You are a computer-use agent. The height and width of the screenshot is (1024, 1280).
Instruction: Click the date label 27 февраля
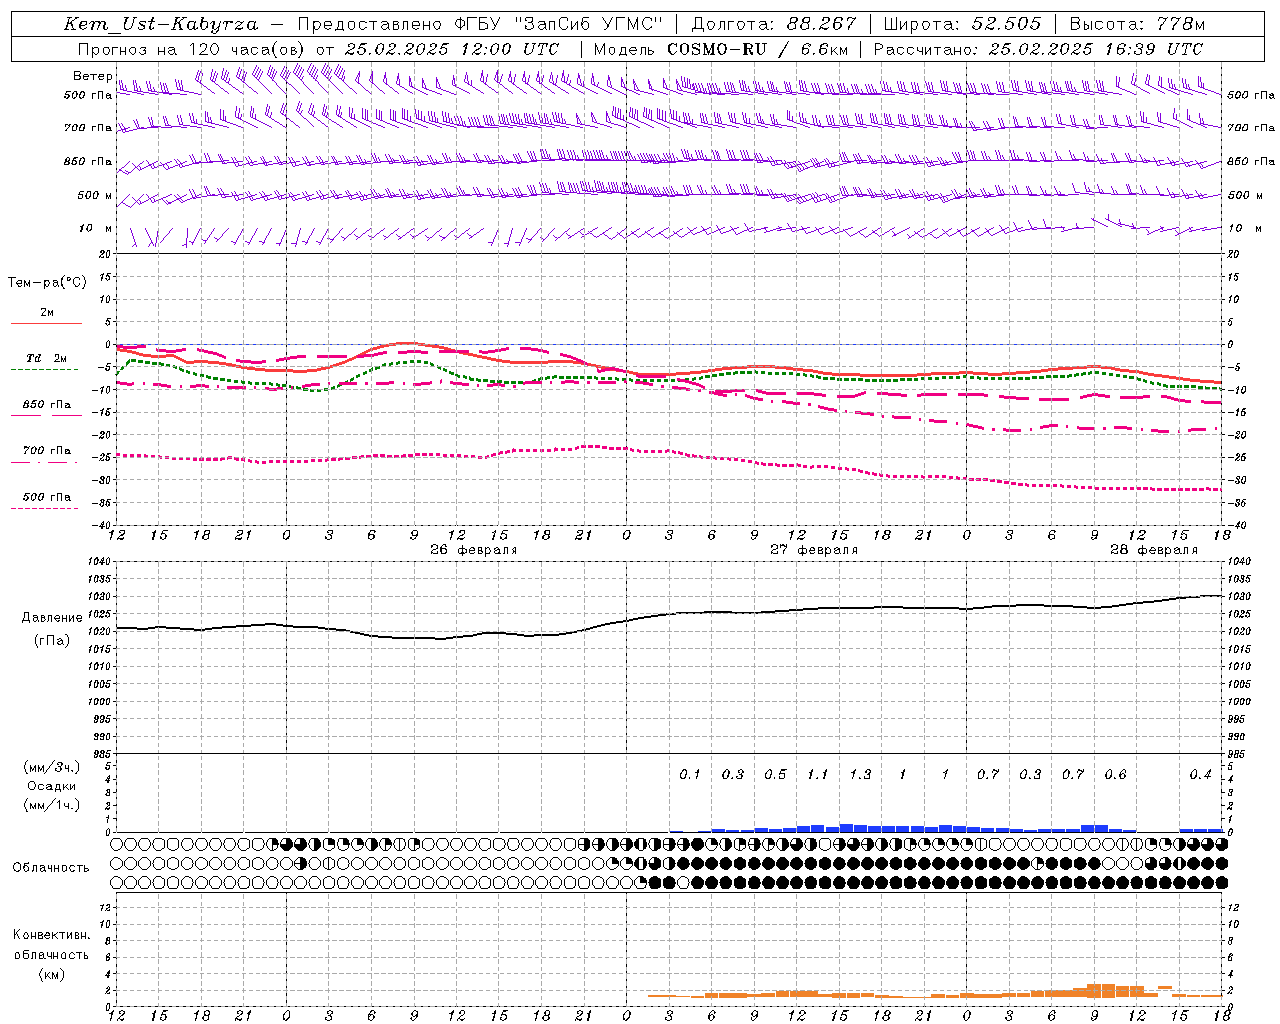tap(814, 550)
